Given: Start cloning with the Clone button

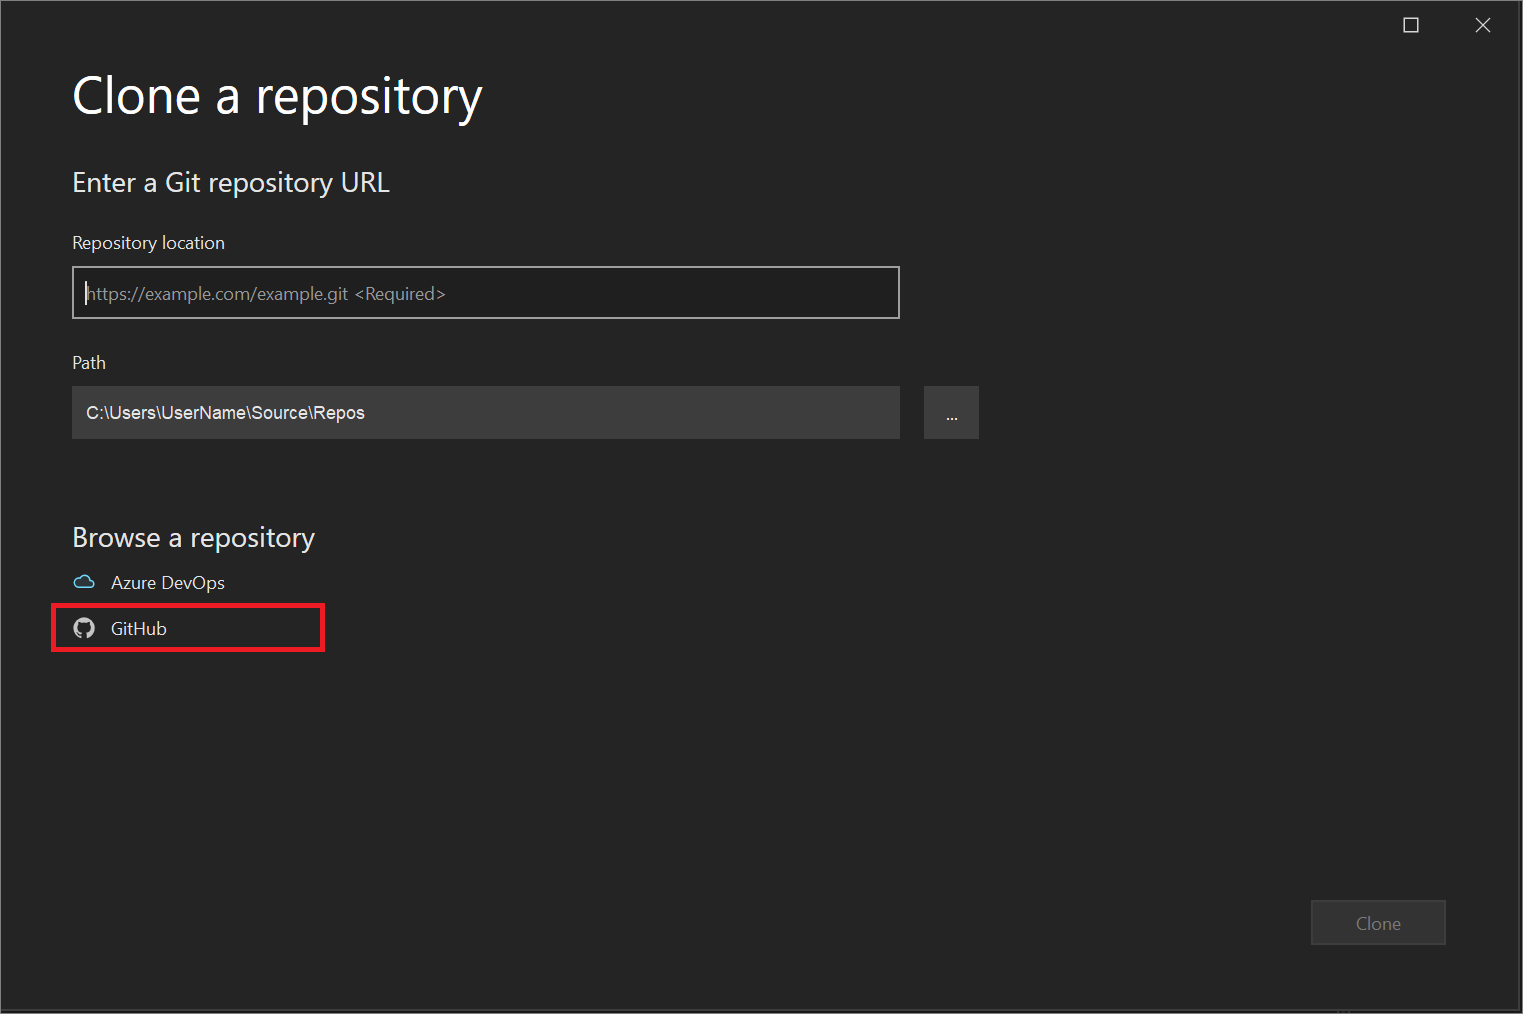Looking at the screenshot, I should [x=1377, y=922].
